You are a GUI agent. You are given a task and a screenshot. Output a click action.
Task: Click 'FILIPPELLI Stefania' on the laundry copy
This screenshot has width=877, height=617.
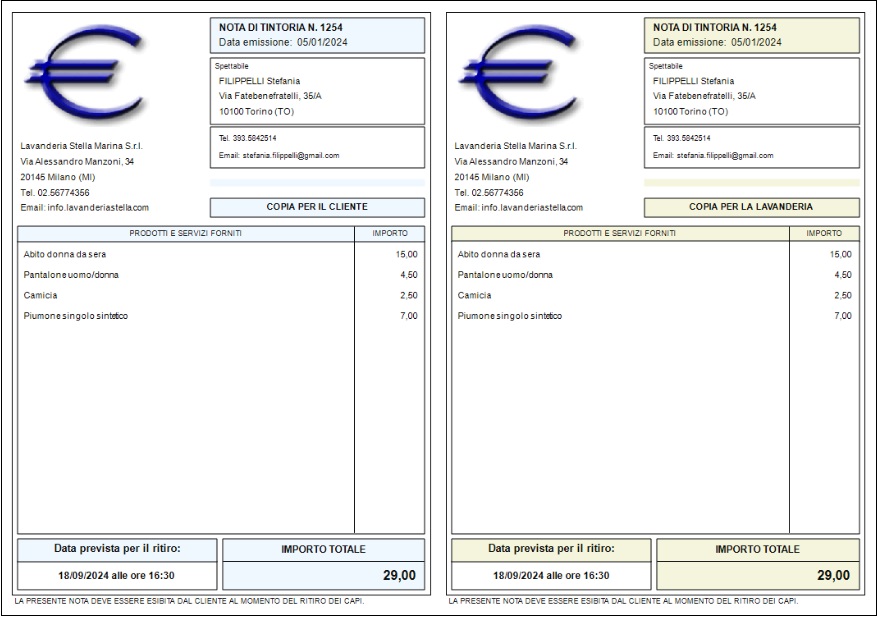694,81
